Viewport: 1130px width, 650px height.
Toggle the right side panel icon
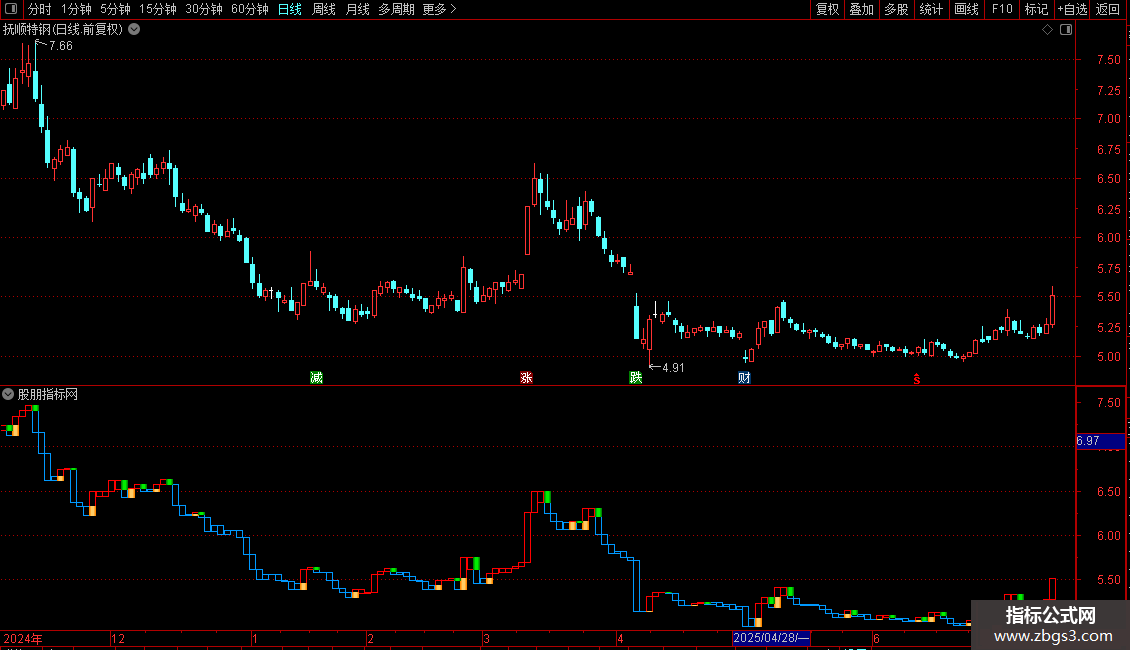click(x=1066, y=30)
